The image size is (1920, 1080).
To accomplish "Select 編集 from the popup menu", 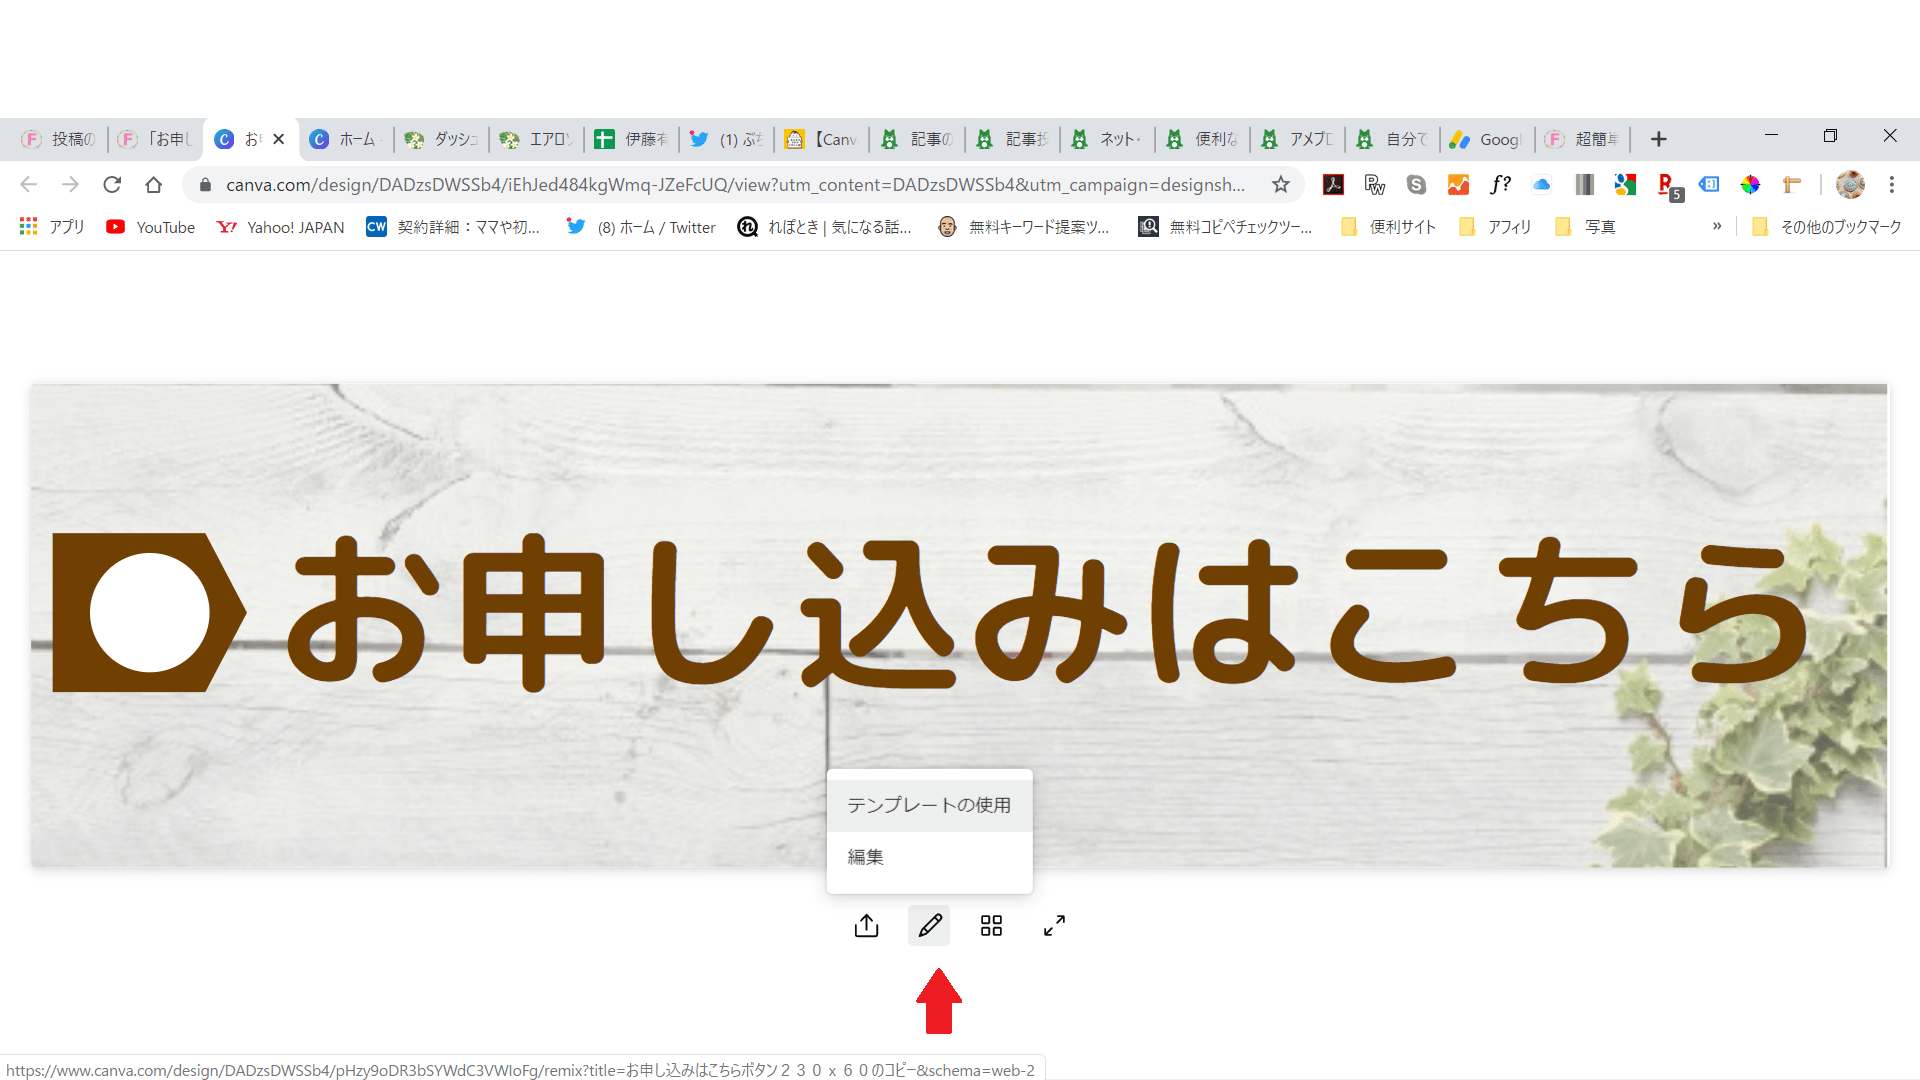I will point(866,857).
